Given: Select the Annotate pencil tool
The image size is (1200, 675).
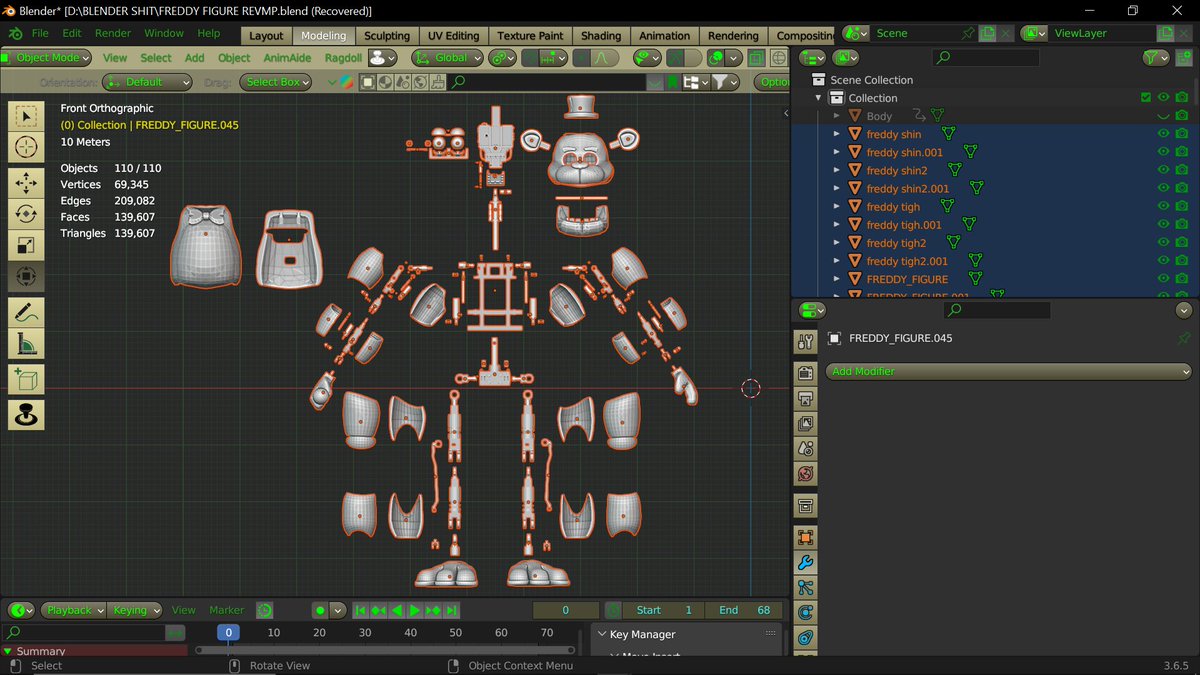Looking at the screenshot, I should (x=26, y=312).
